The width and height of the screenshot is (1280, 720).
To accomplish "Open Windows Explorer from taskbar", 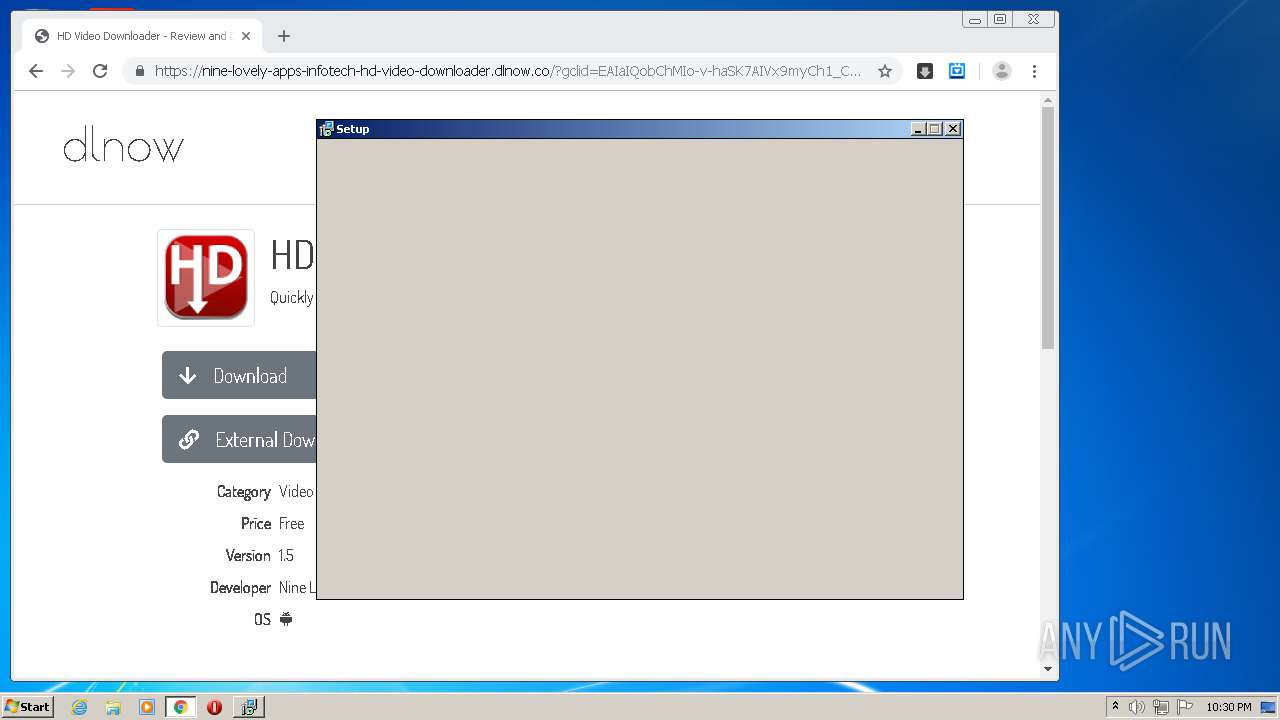I will click(113, 707).
